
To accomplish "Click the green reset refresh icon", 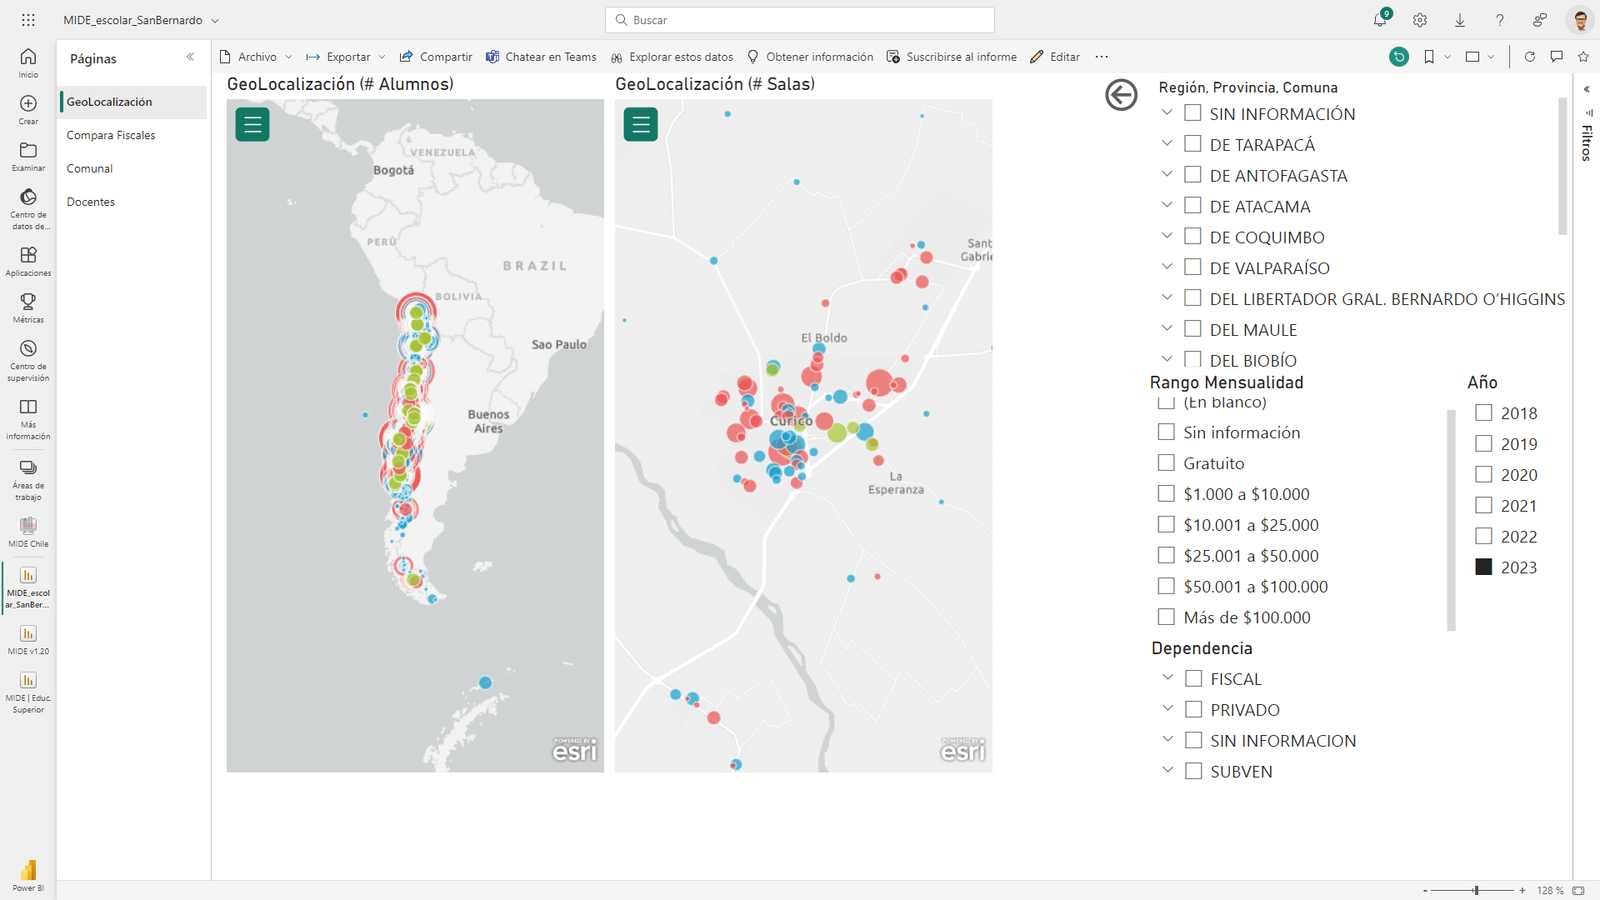I will [1399, 57].
